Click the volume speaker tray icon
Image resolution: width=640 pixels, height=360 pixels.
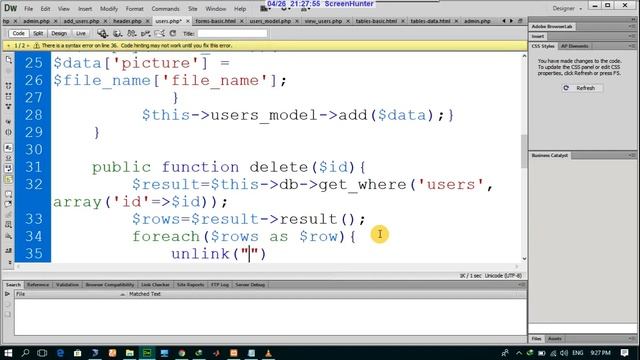tap(564, 353)
